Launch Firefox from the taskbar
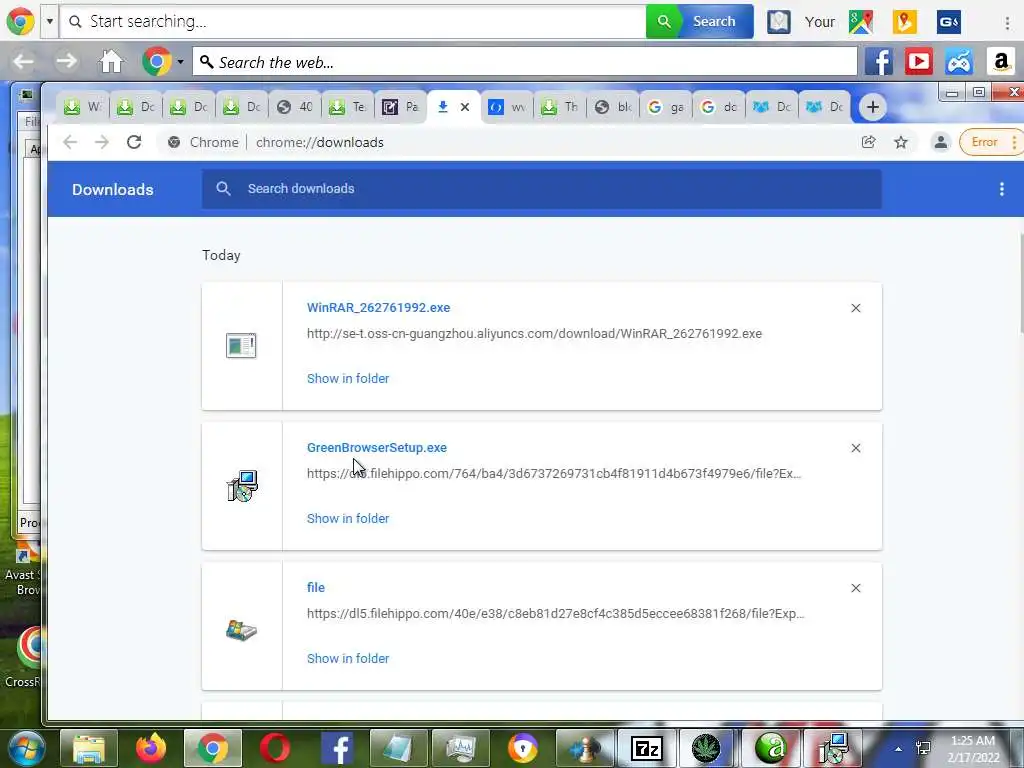The height and width of the screenshot is (768, 1024). click(151, 748)
